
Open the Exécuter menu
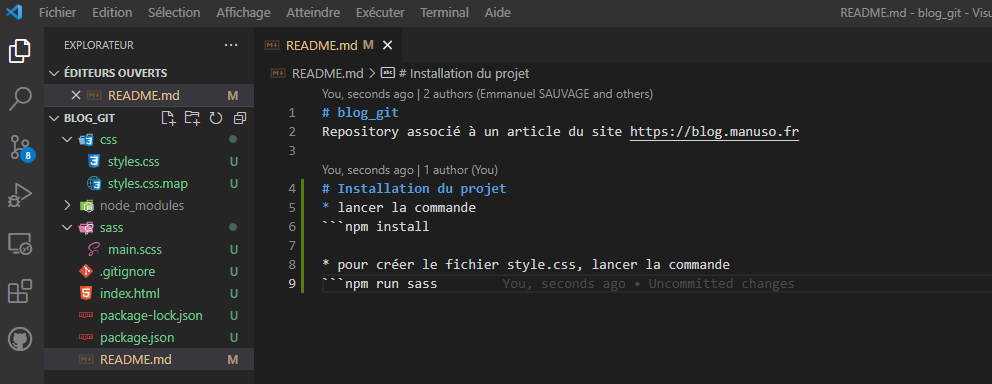(380, 13)
